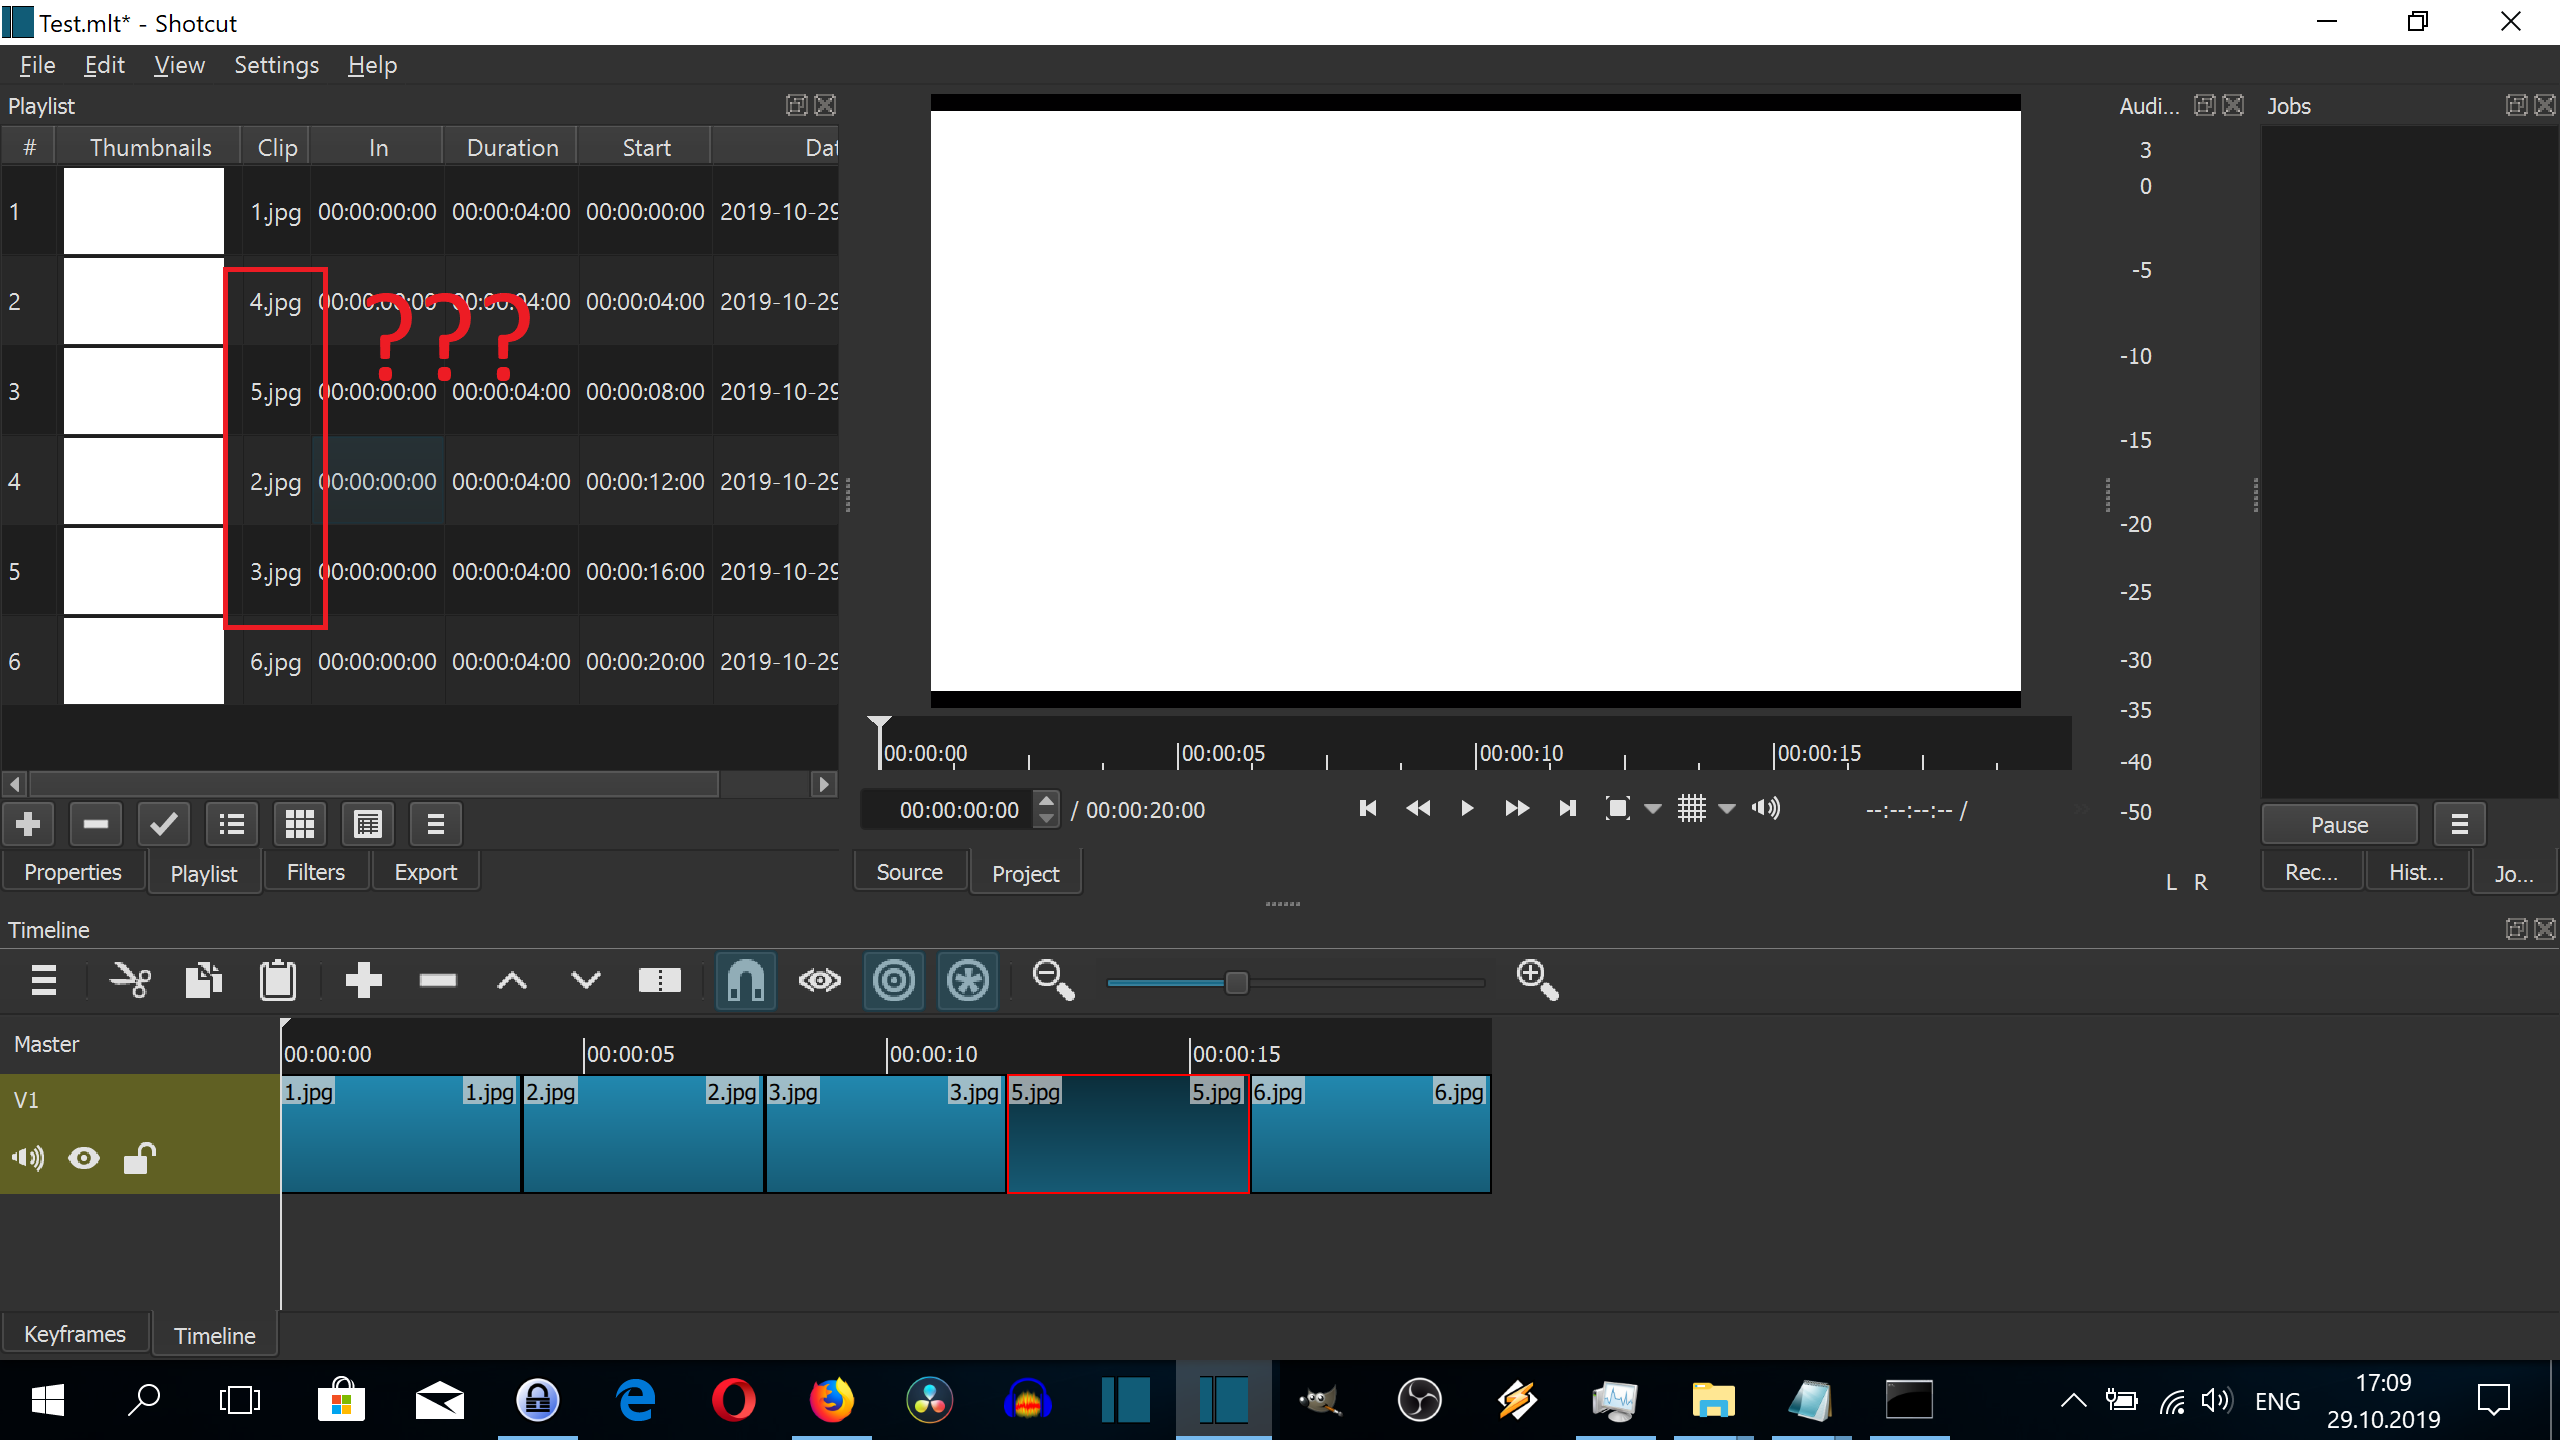Open the playlist hamburger menu
The height and width of the screenshot is (1440, 2560).
[435, 825]
